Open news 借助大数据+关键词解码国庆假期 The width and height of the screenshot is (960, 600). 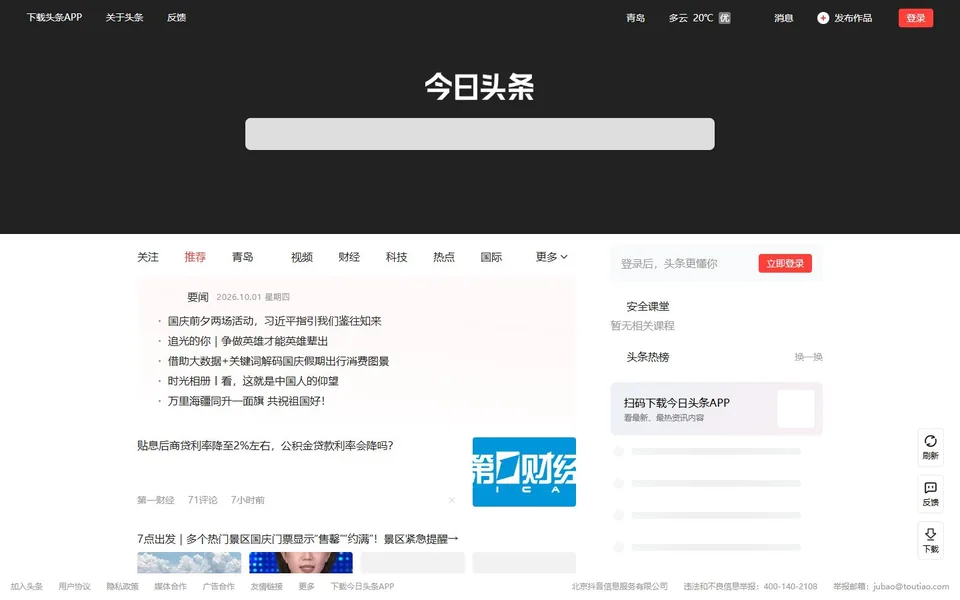click(x=278, y=361)
